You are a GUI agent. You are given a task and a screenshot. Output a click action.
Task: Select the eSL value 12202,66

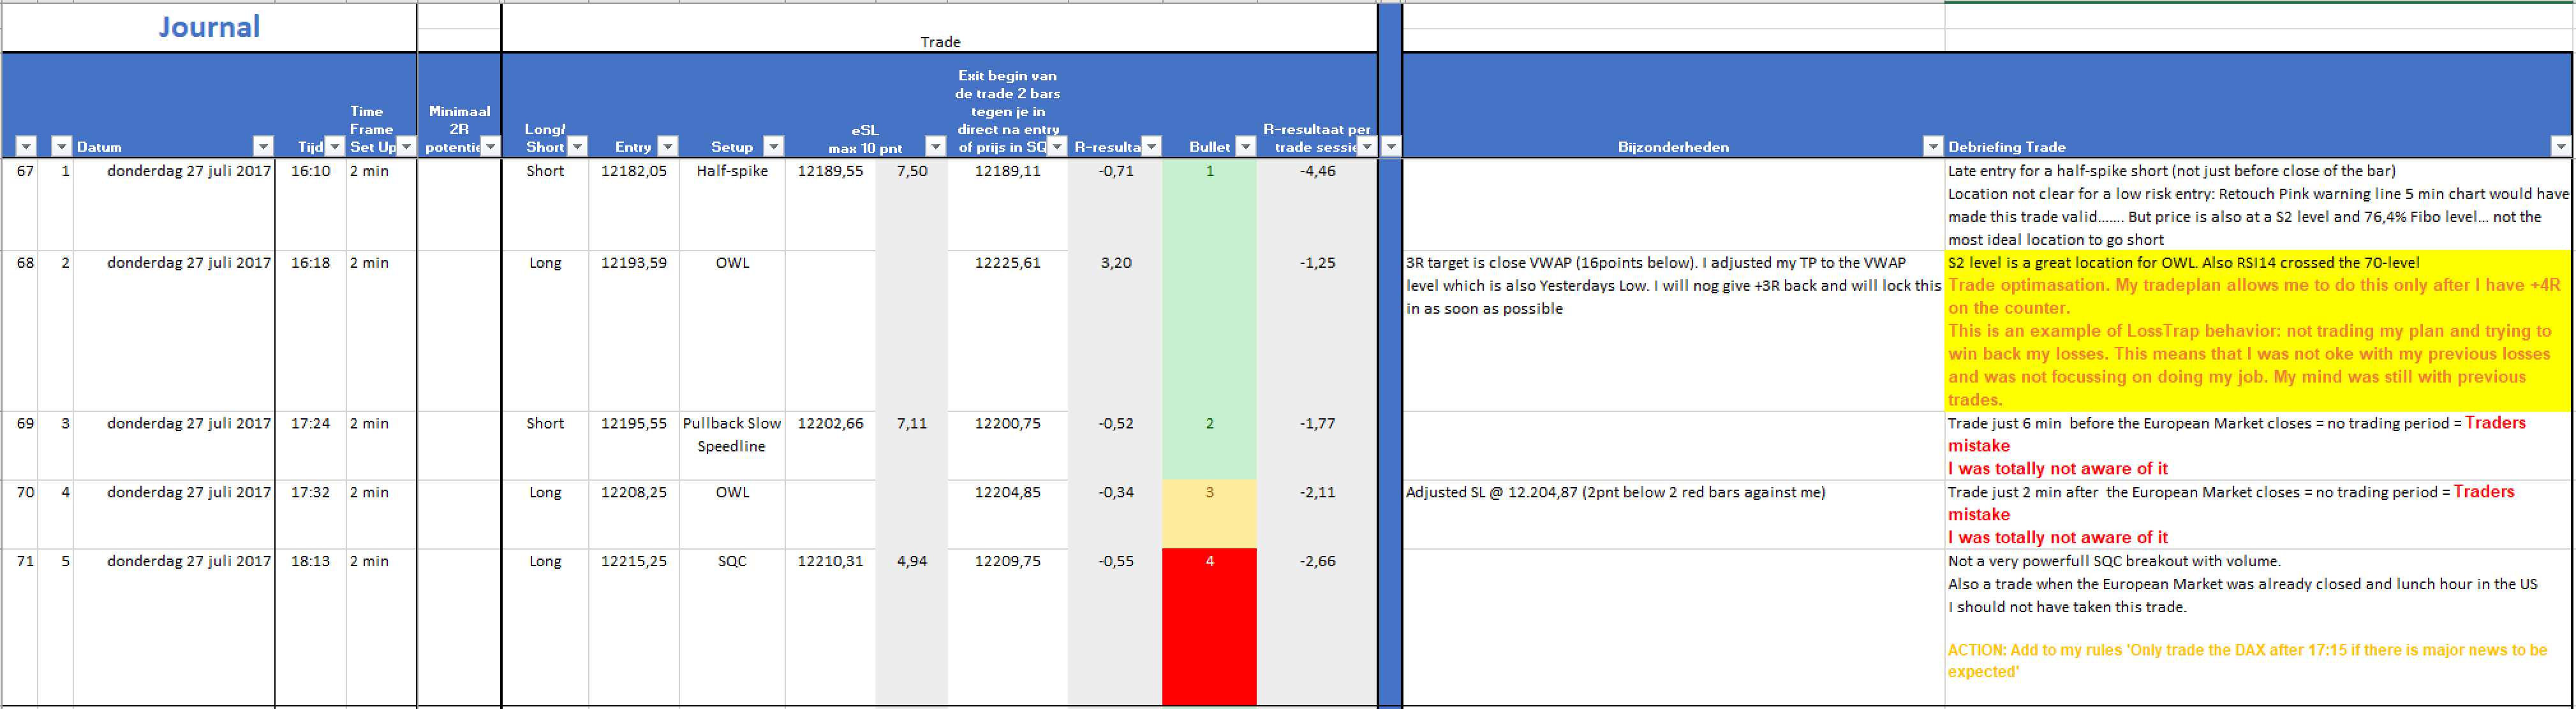[x=830, y=446]
